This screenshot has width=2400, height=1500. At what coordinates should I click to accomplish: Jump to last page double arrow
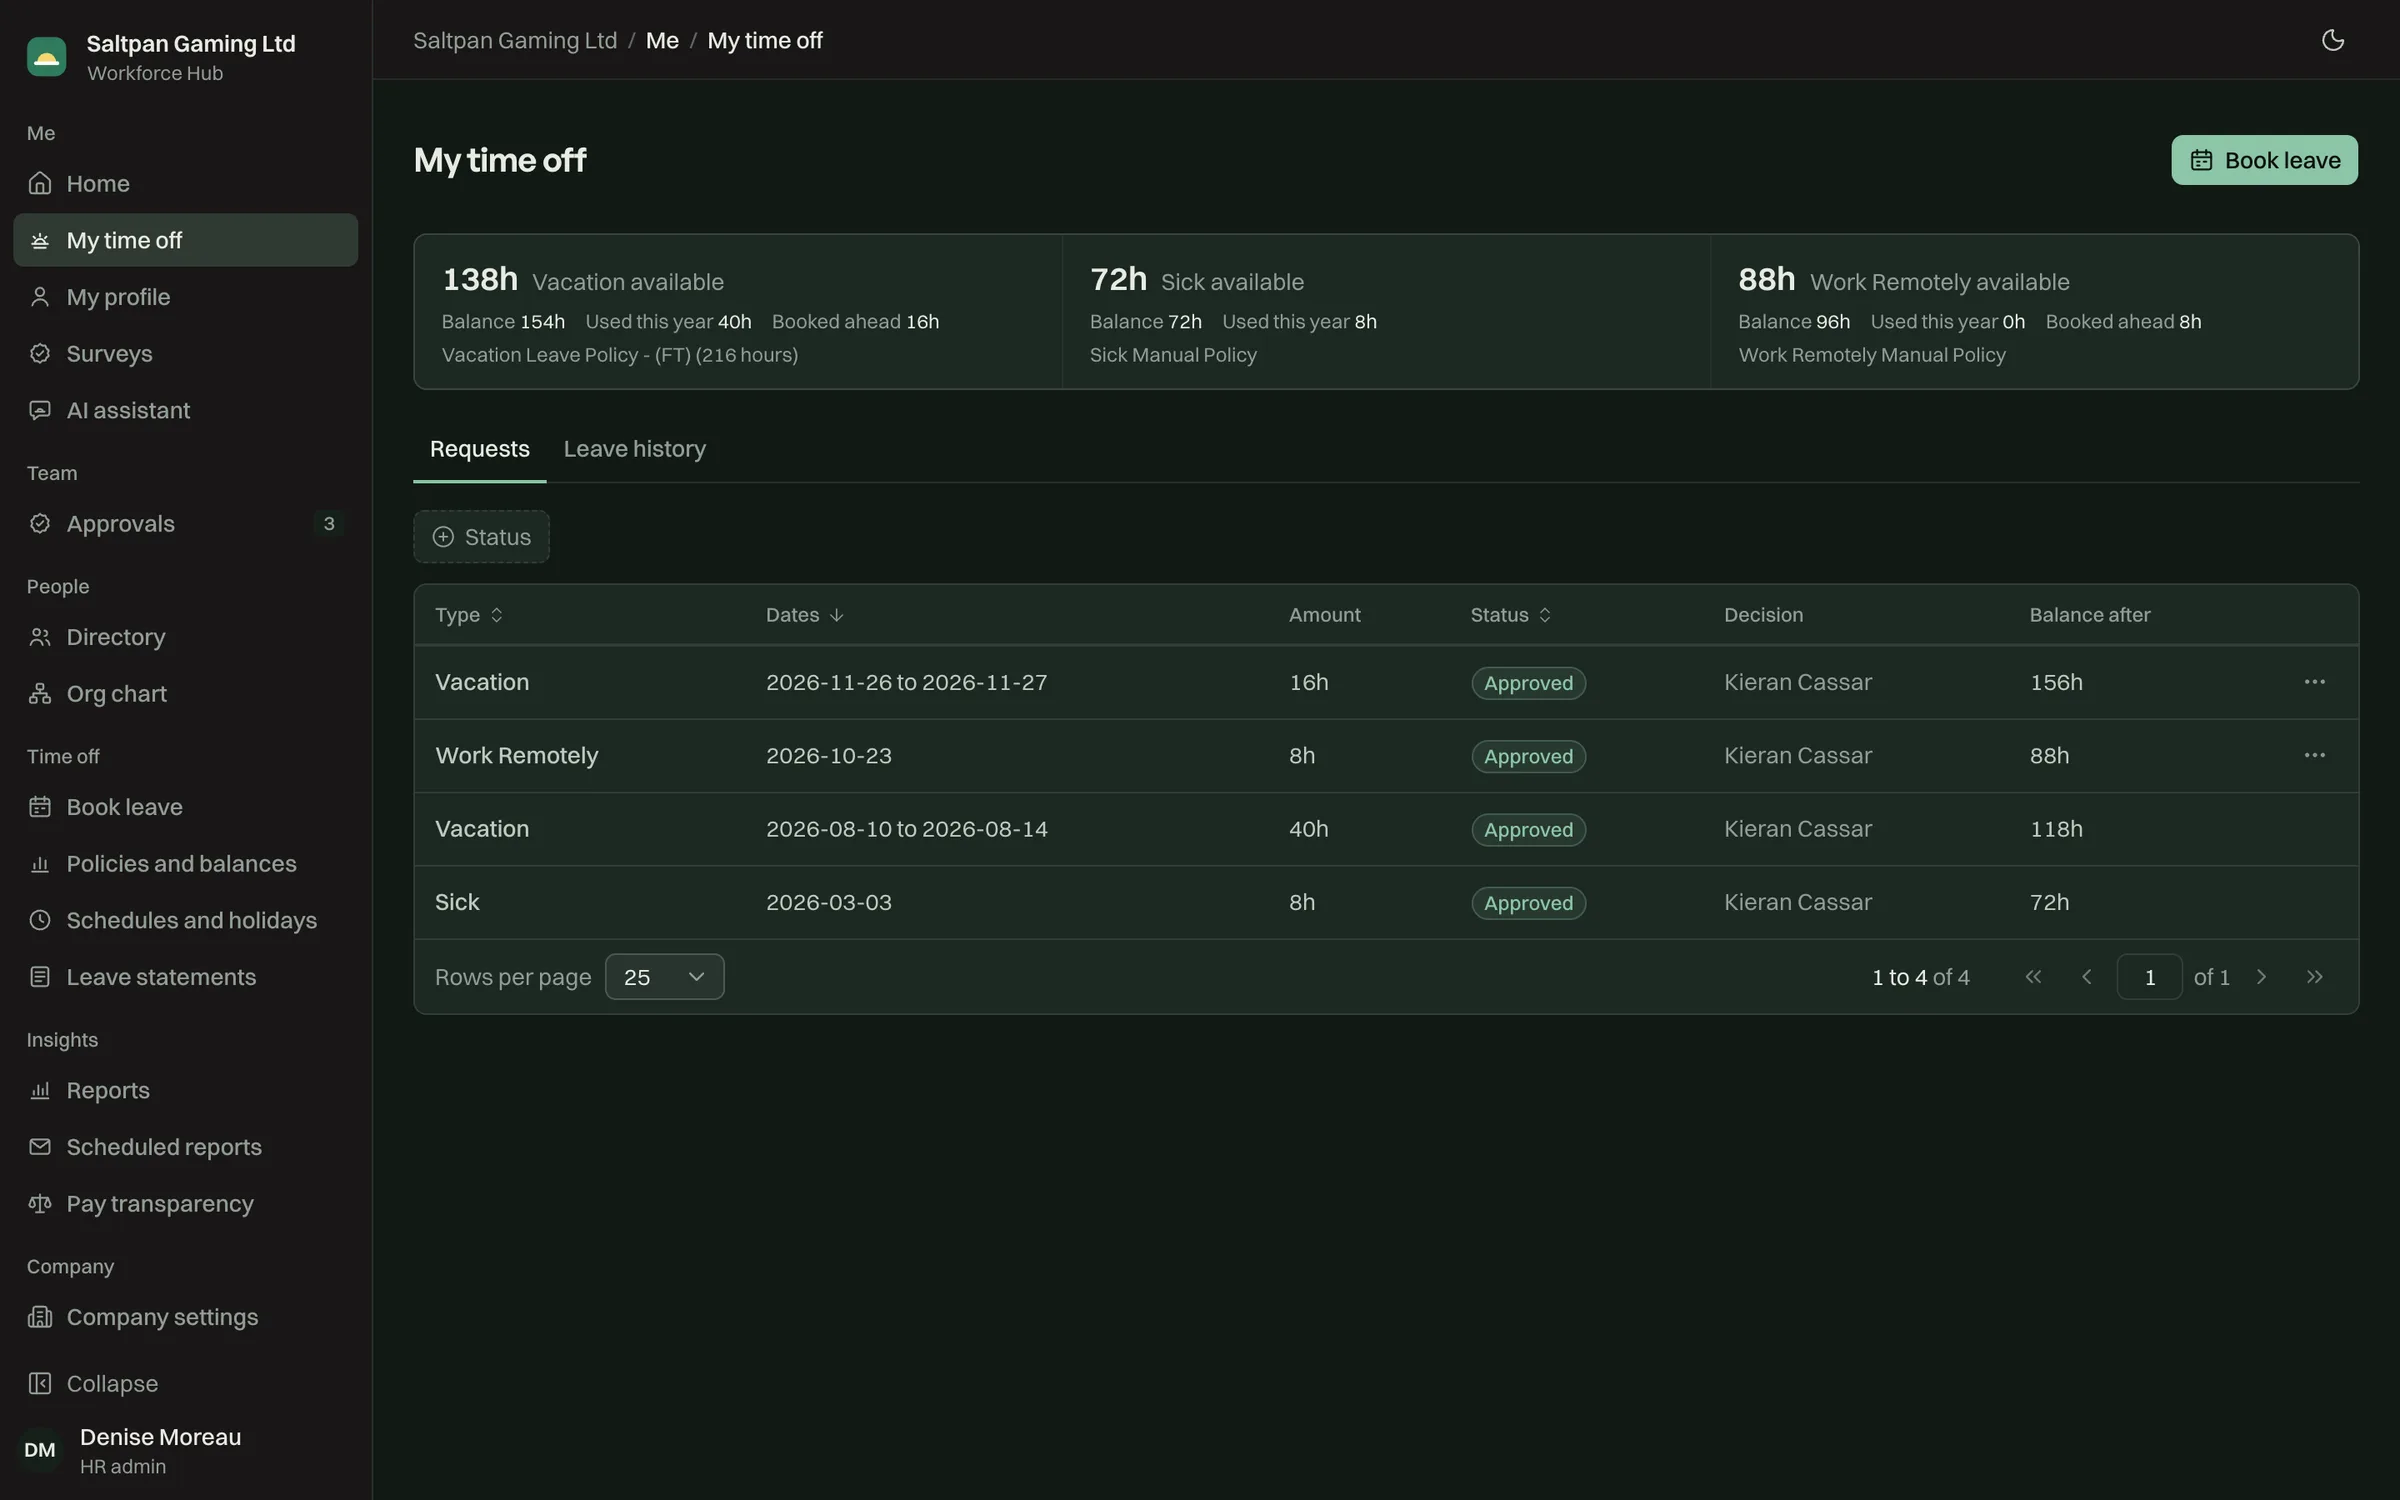(x=2314, y=977)
